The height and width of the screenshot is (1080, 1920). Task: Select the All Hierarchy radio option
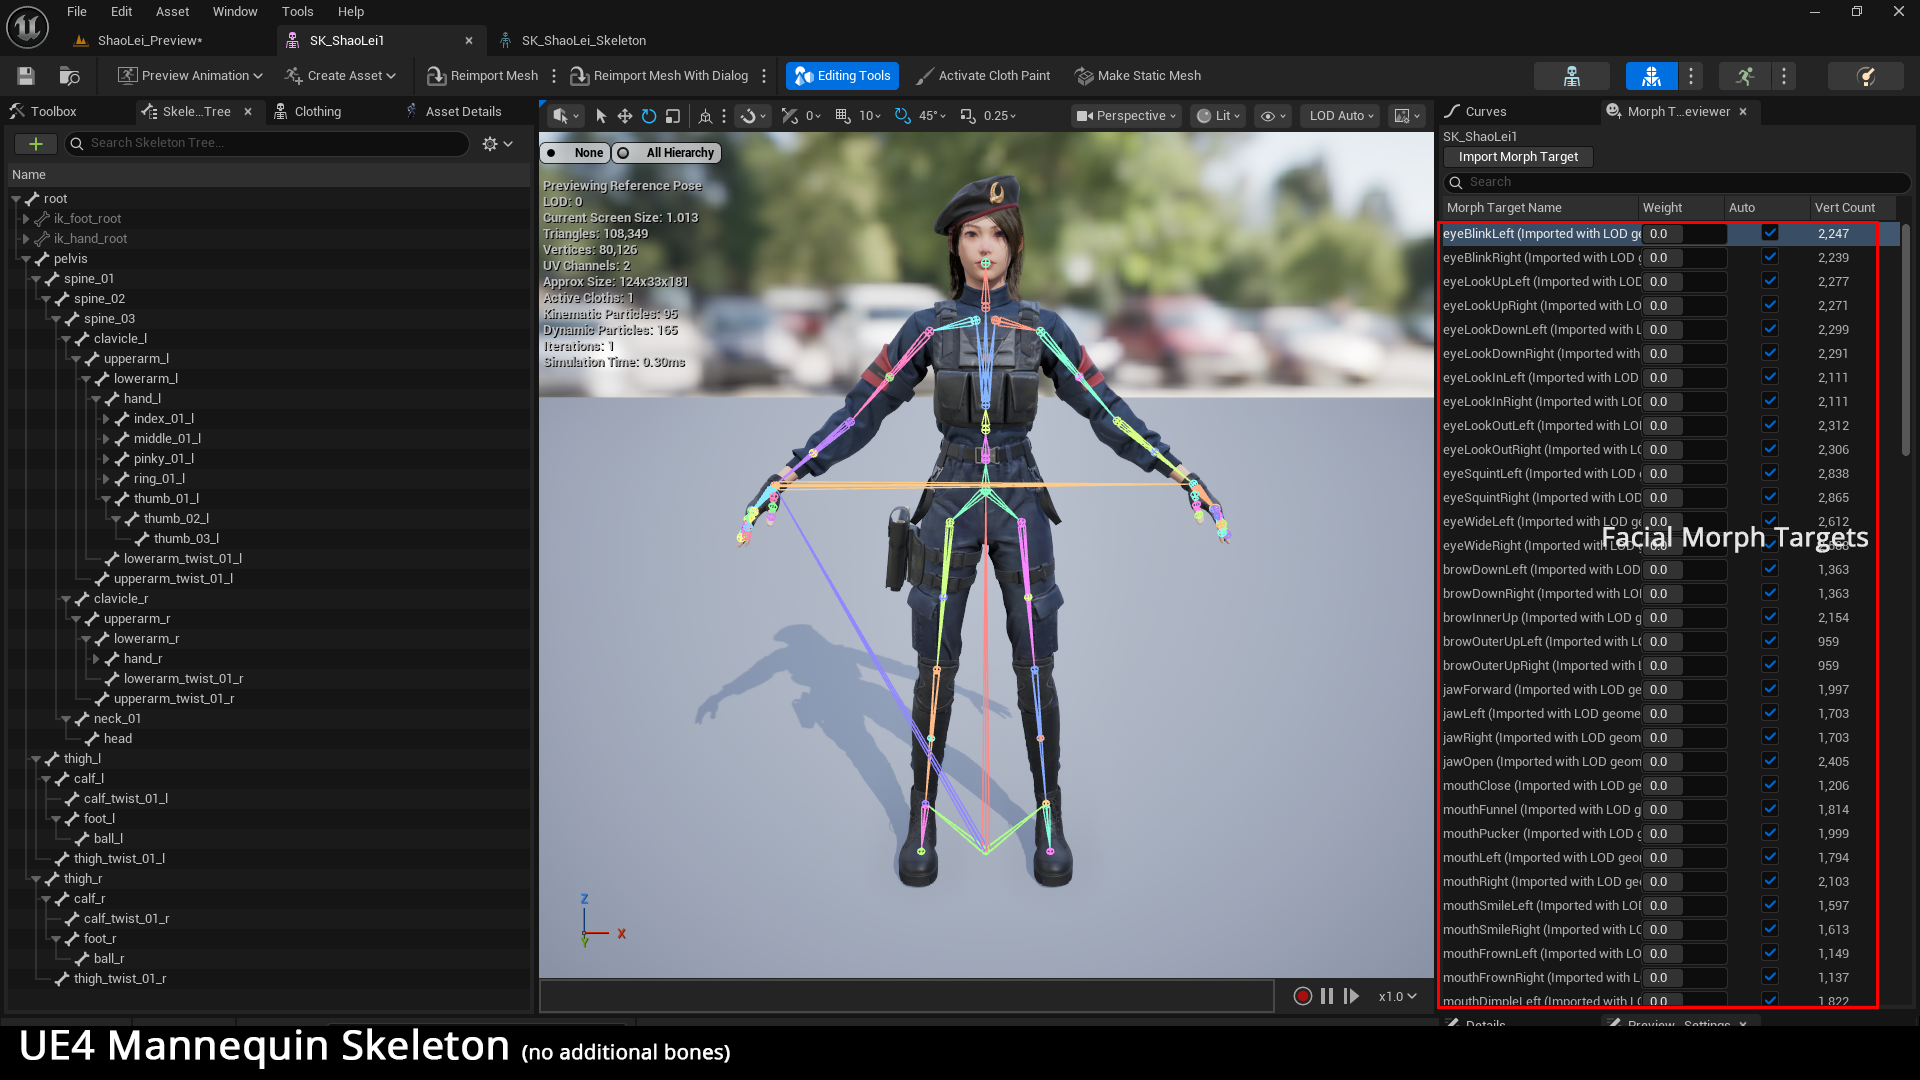668,153
